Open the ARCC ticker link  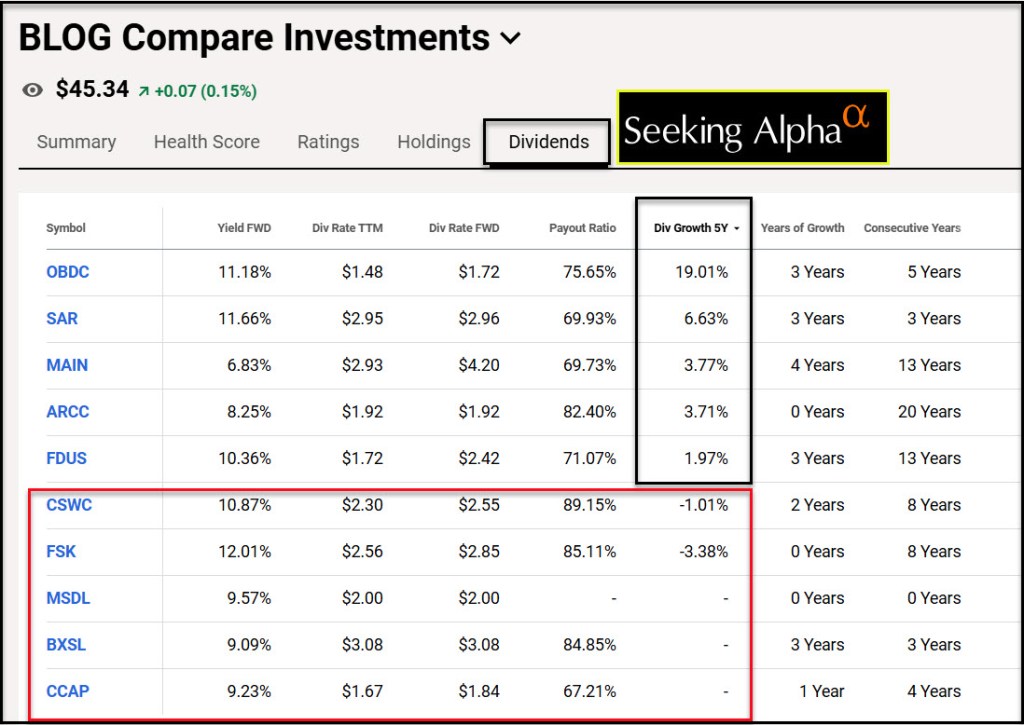pyautogui.click(x=68, y=412)
